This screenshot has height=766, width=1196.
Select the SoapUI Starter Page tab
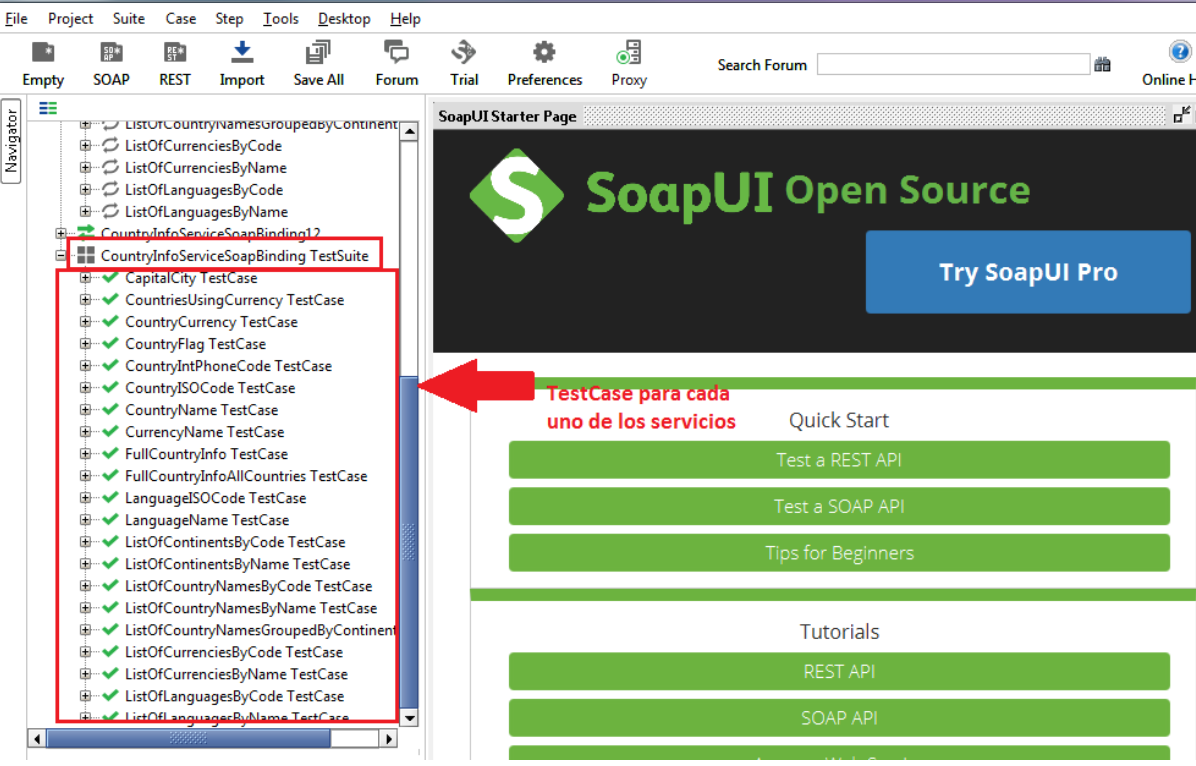(507, 116)
